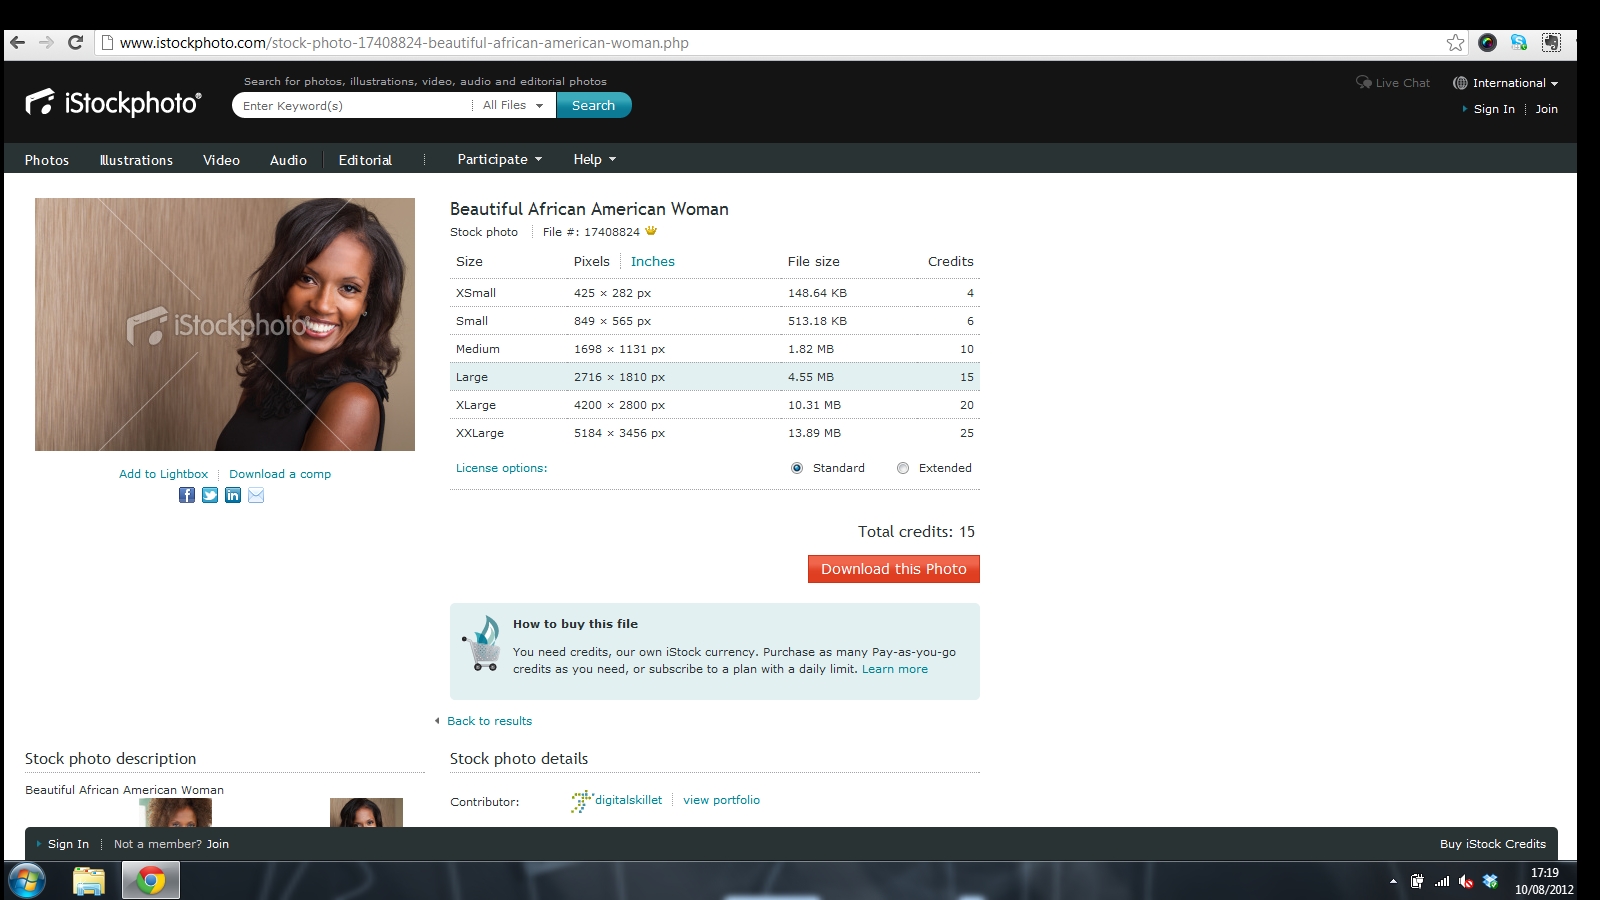The image size is (1600, 900).
Task: Open the iStockphoto logo home link
Action: tap(113, 102)
